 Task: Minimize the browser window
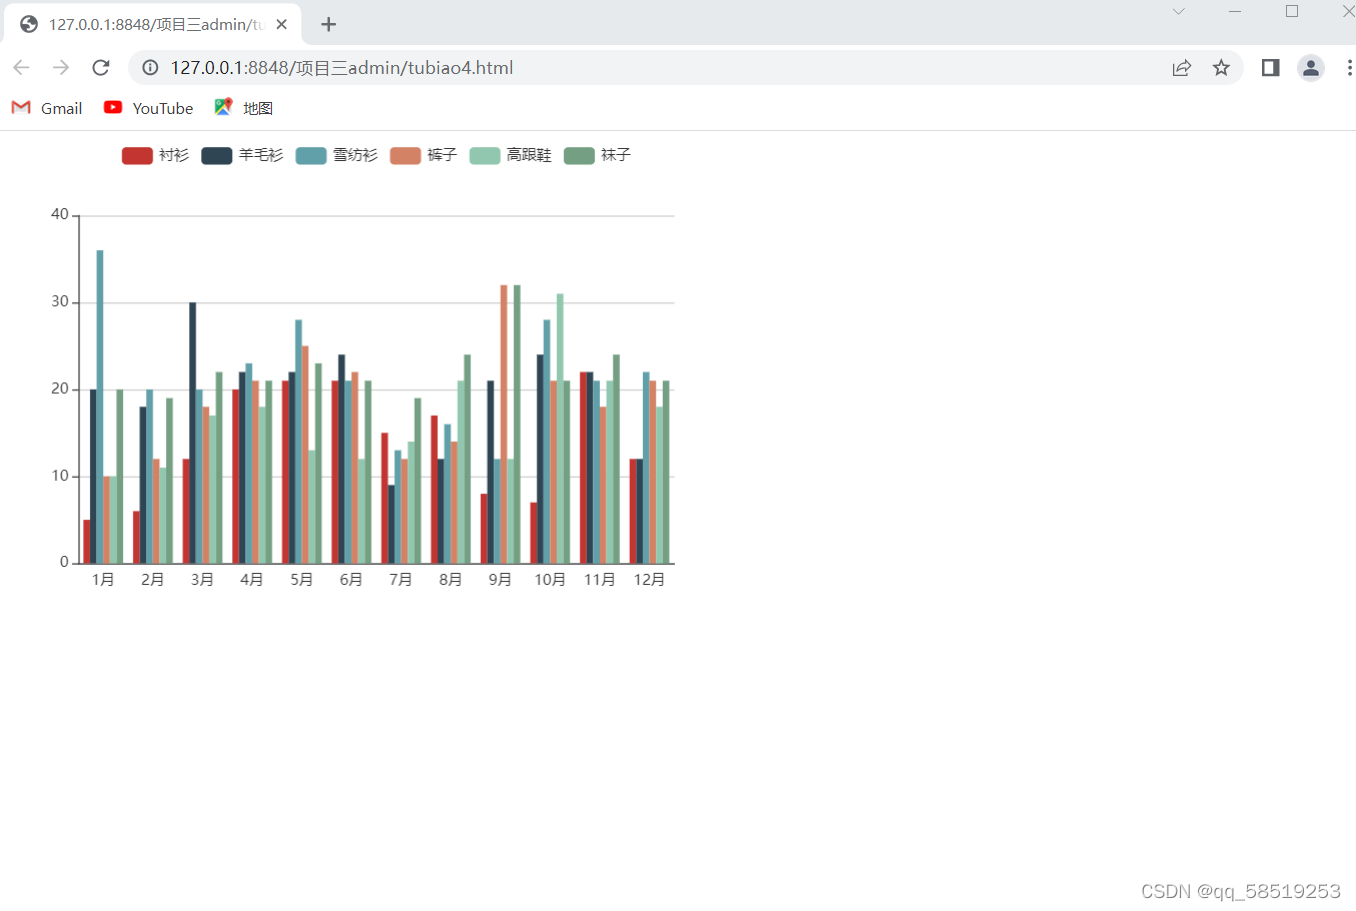pyautogui.click(x=1235, y=11)
